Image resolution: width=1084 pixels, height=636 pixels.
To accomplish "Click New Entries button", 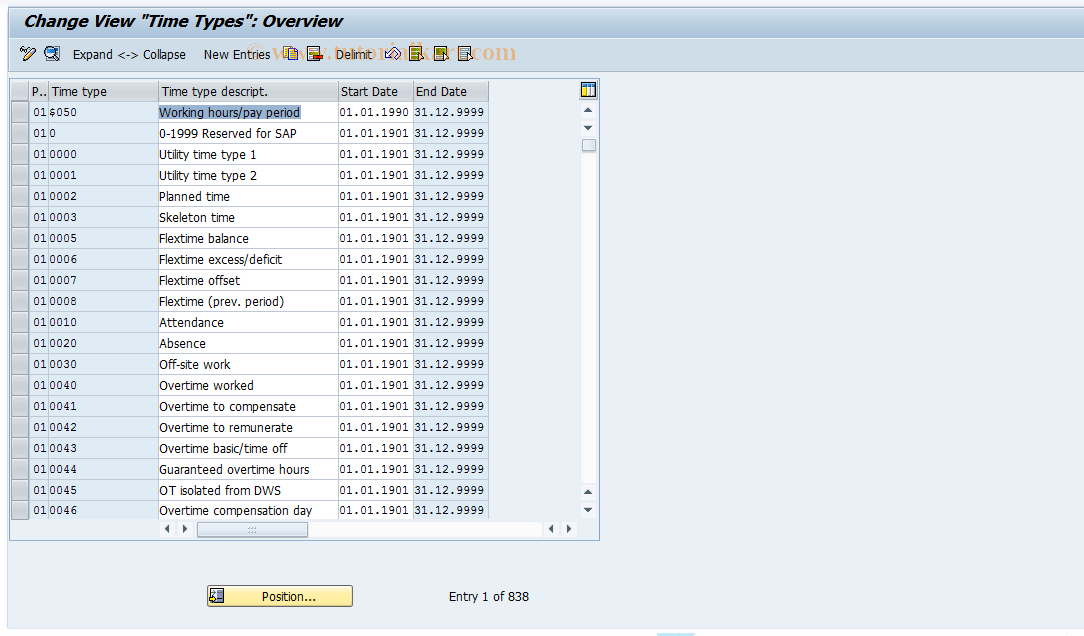I will pyautogui.click(x=237, y=55).
